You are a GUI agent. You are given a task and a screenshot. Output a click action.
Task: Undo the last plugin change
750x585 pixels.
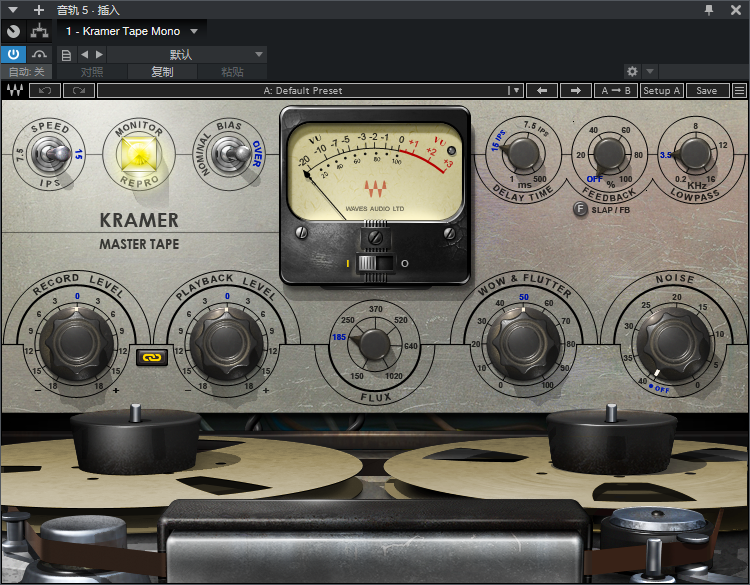pos(45,90)
